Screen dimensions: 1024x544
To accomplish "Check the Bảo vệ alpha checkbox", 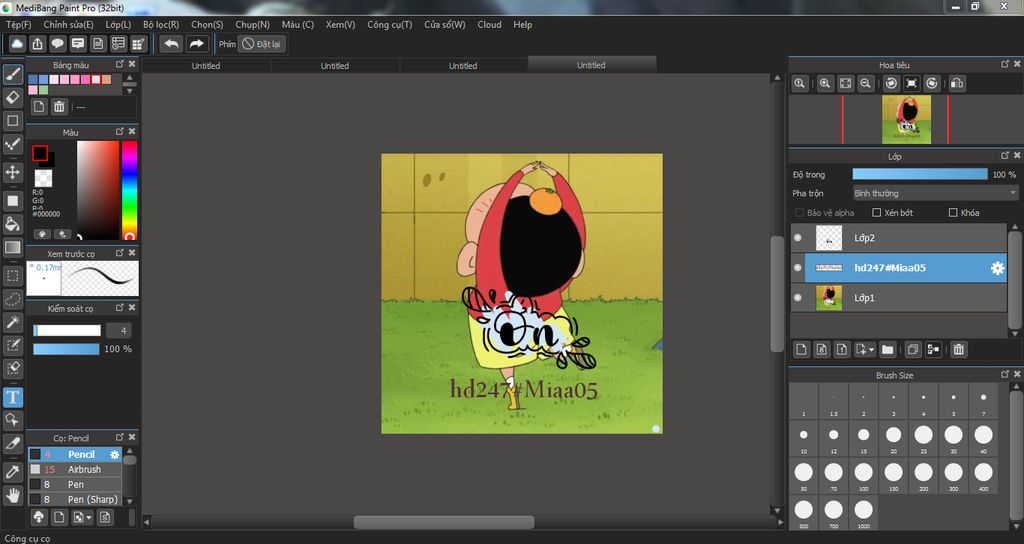I will click(799, 213).
